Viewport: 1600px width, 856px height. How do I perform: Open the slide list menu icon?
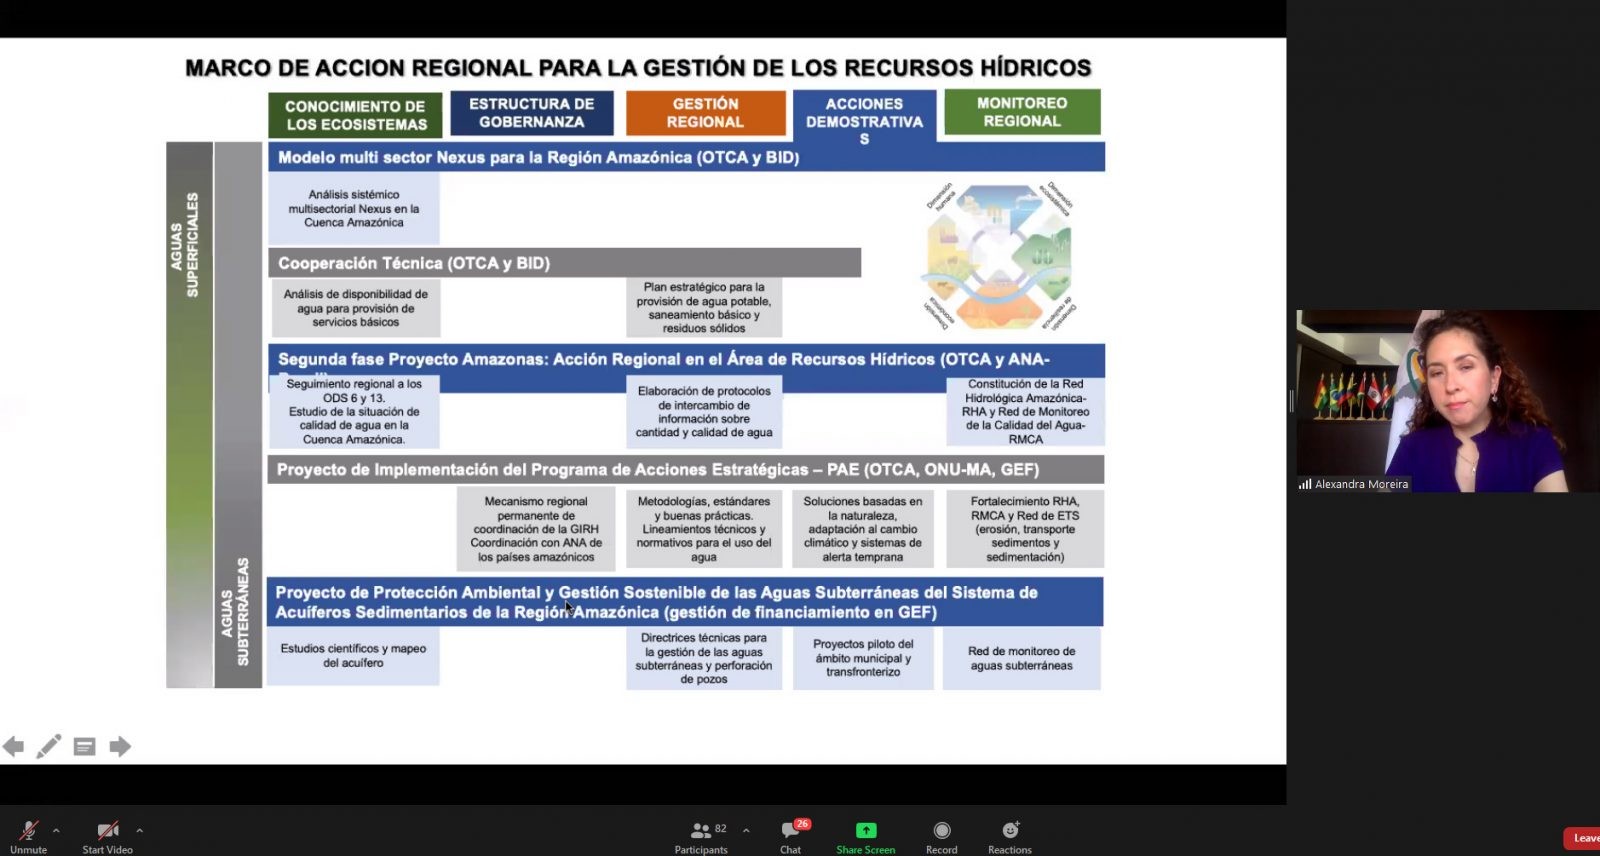pyautogui.click(x=85, y=746)
